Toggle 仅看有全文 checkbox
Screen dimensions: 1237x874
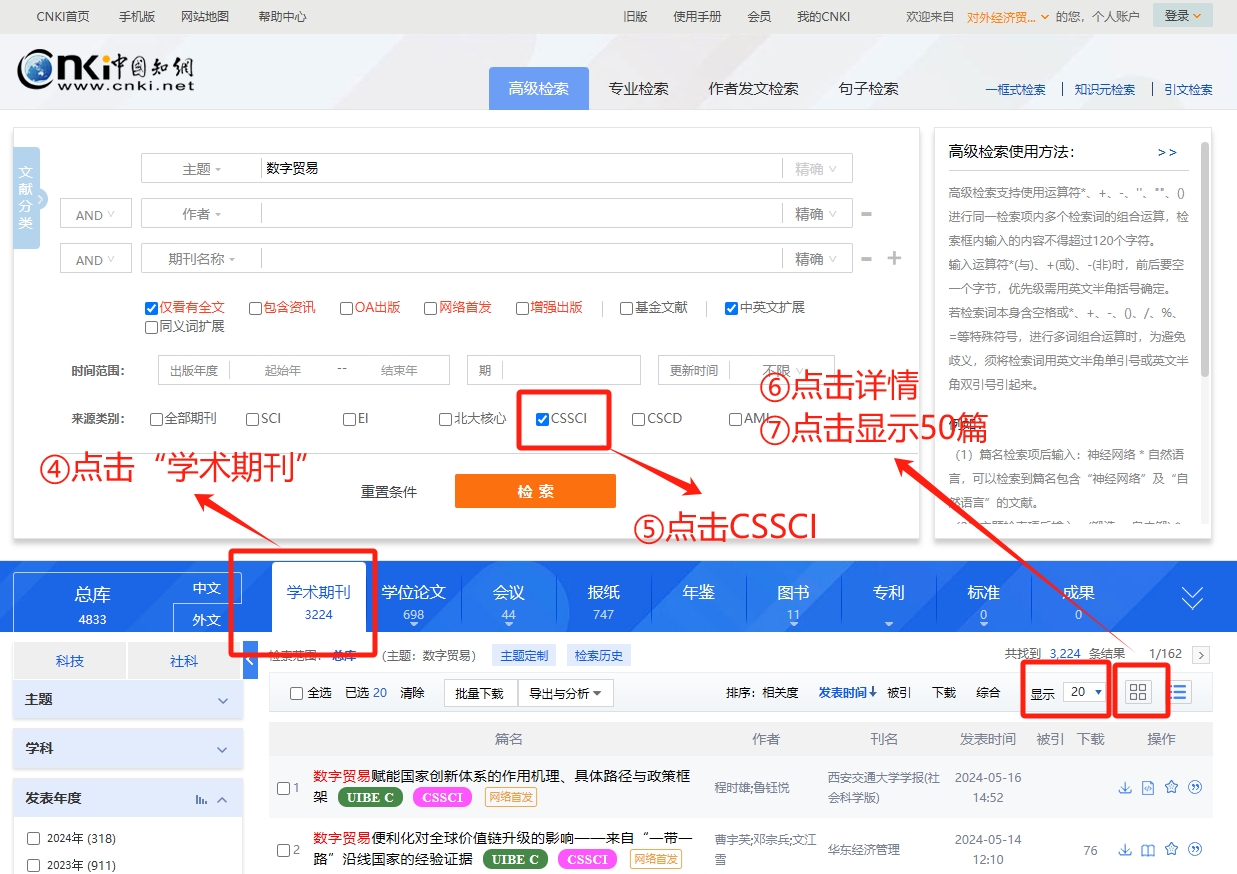(x=152, y=308)
